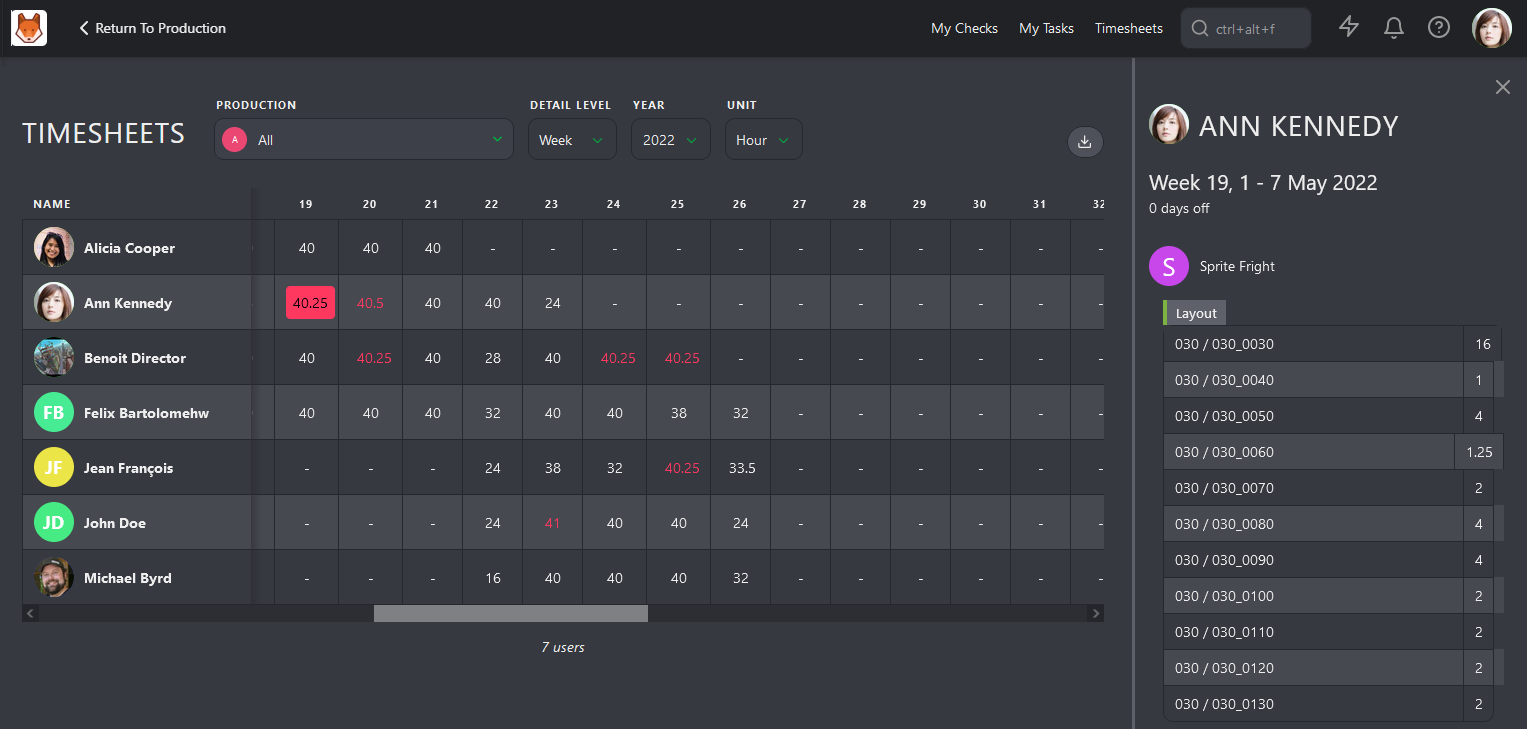Click the search field showing ctrl+alt+f
1527x729 pixels.
point(1246,28)
